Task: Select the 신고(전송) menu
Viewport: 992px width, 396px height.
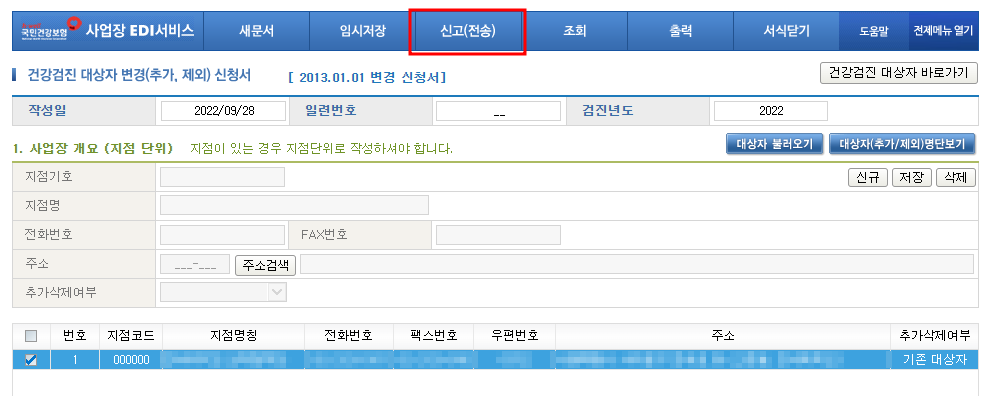Action: coord(468,31)
